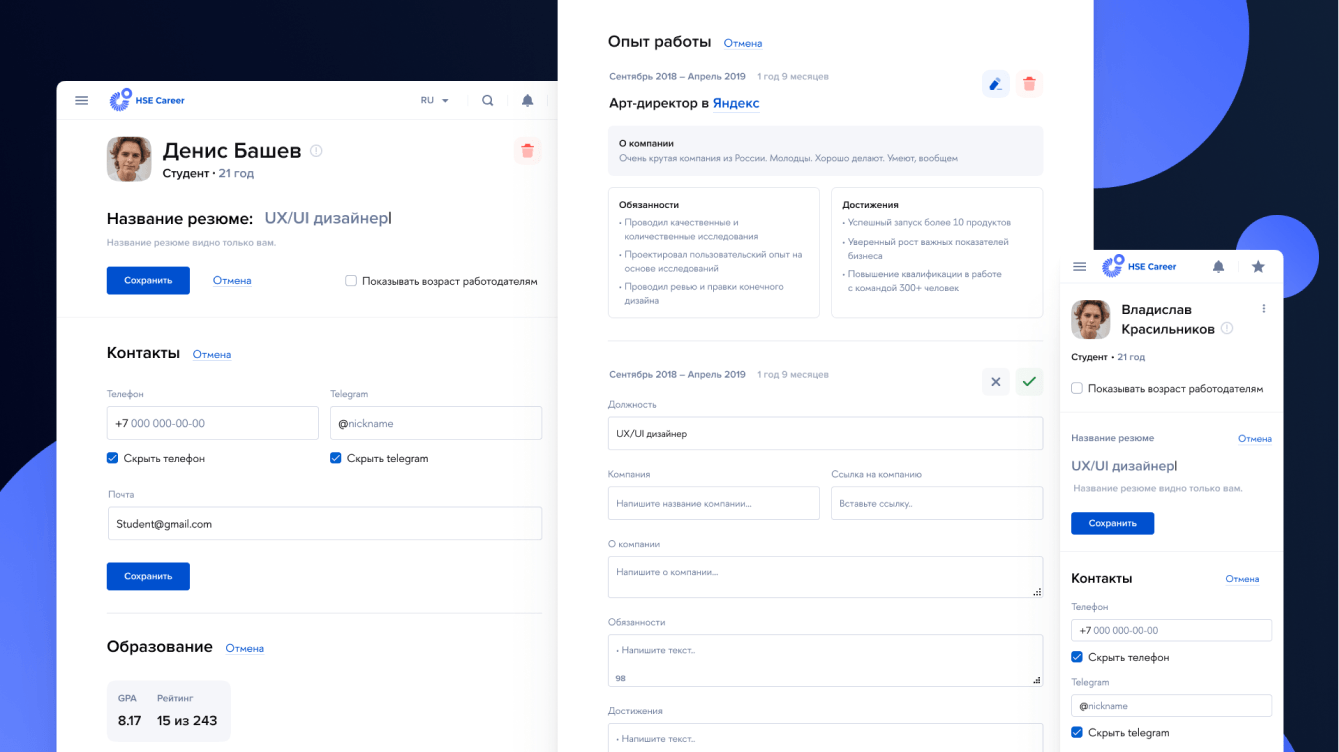
Task: Click Отмена next to Образование
Action: coord(245,648)
